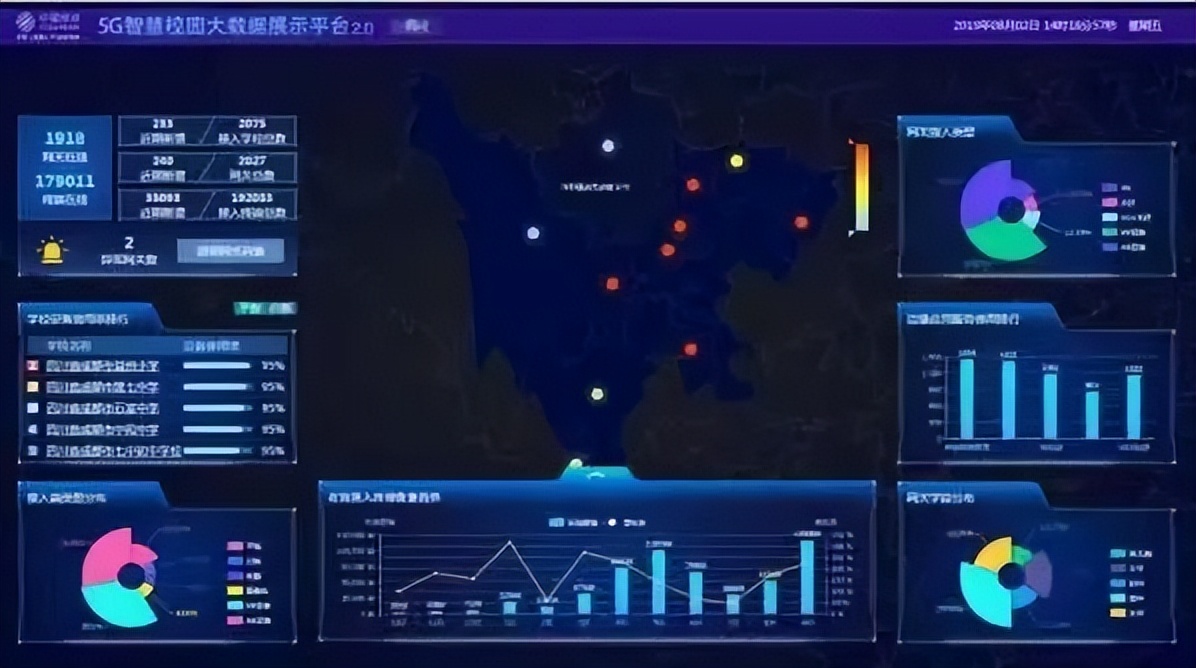This screenshot has height=668, width=1196.
Task: Click the 192033 connected terminals value
Action: (252, 198)
